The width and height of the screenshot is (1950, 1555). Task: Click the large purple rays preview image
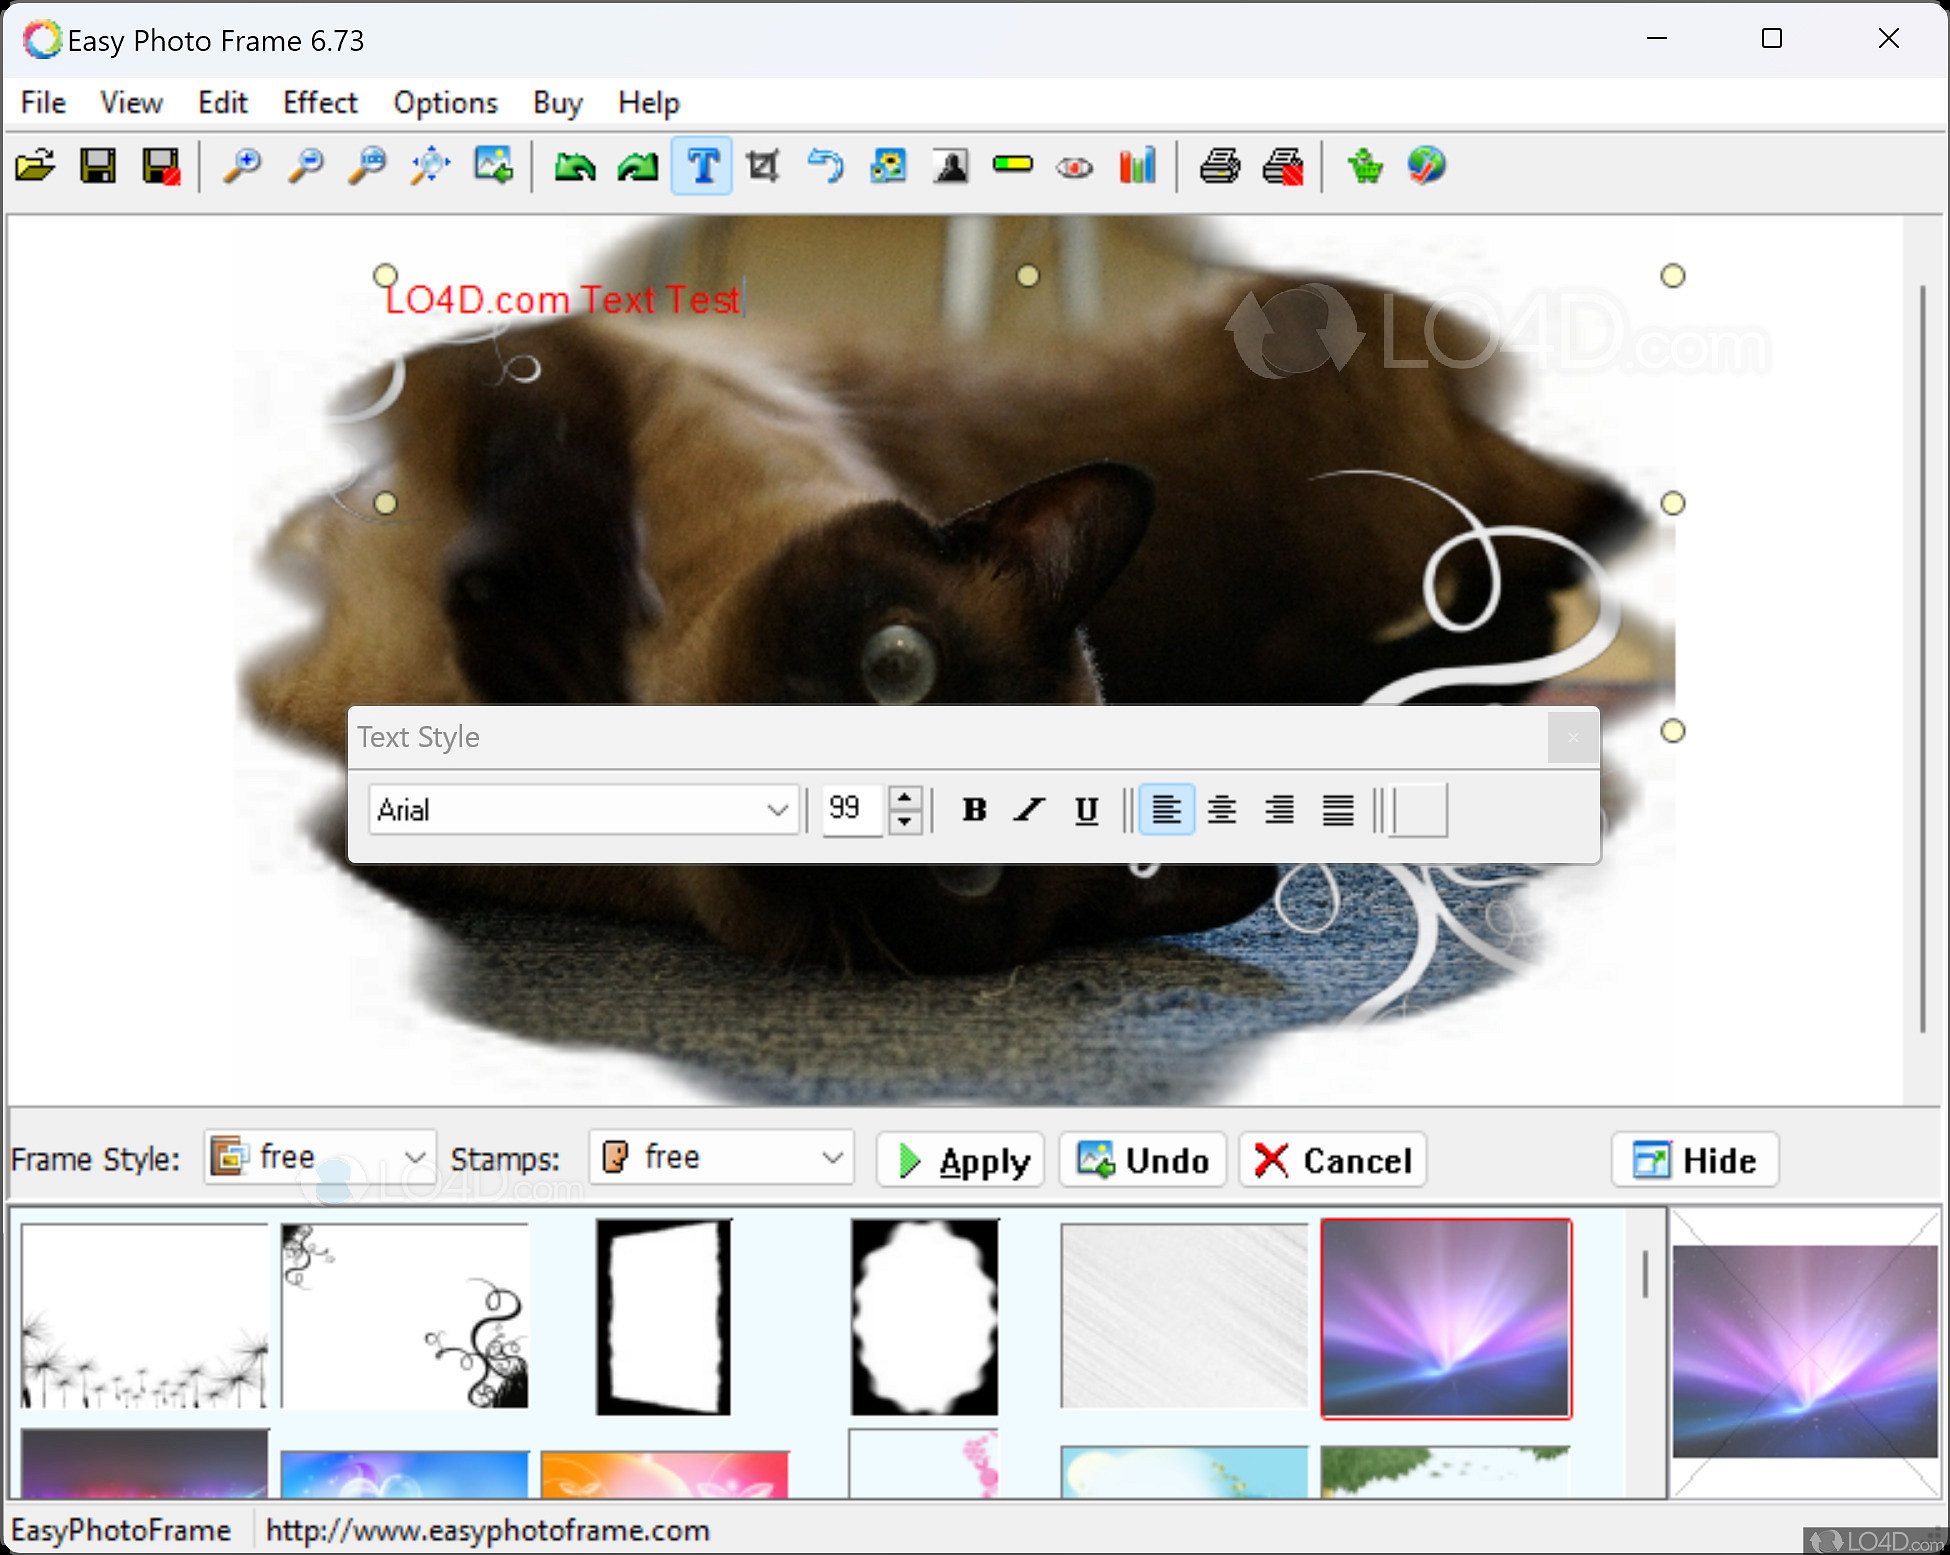pos(1805,1351)
